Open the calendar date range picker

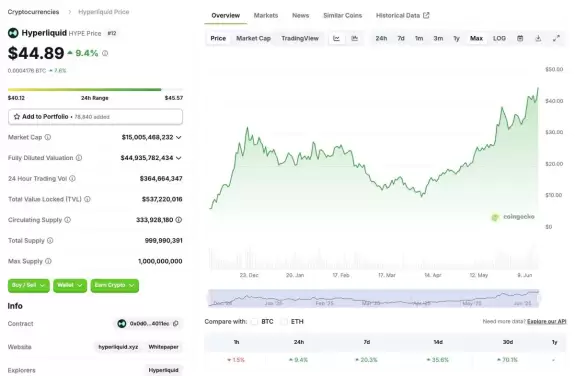click(520, 39)
